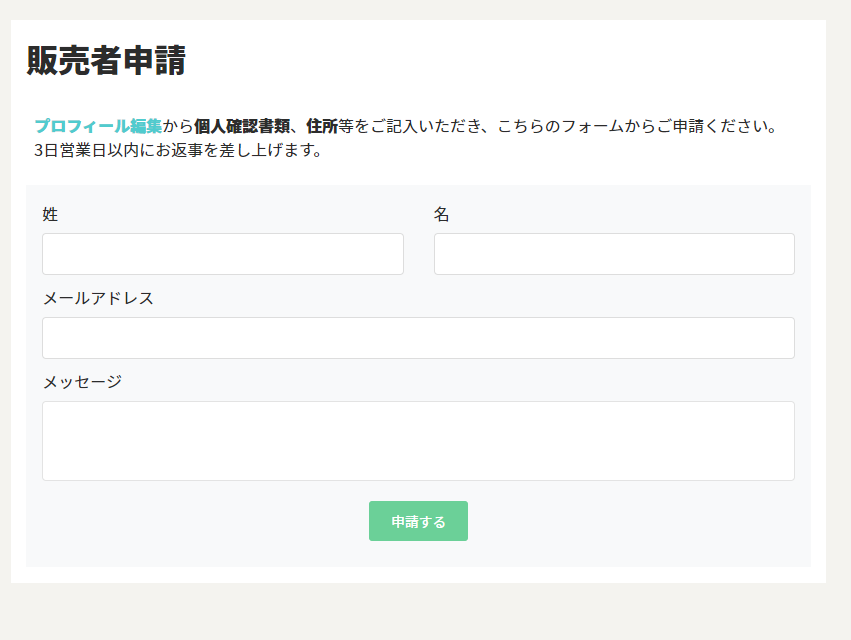
Task: Click the 姓 field label
Action: pyautogui.click(x=50, y=214)
